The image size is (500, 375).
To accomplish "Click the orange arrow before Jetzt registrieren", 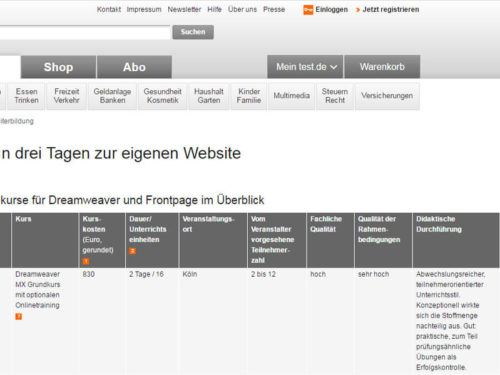I will tap(358, 10).
